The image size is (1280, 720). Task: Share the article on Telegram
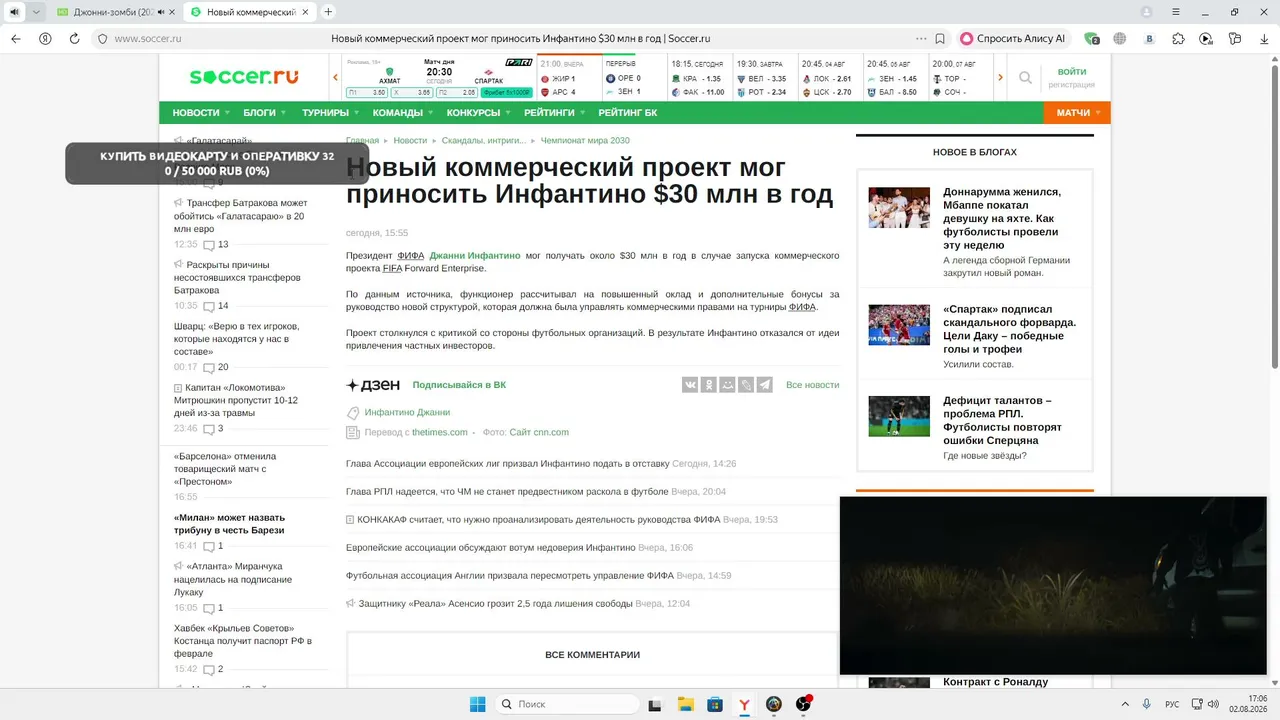(x=764, y=385)
